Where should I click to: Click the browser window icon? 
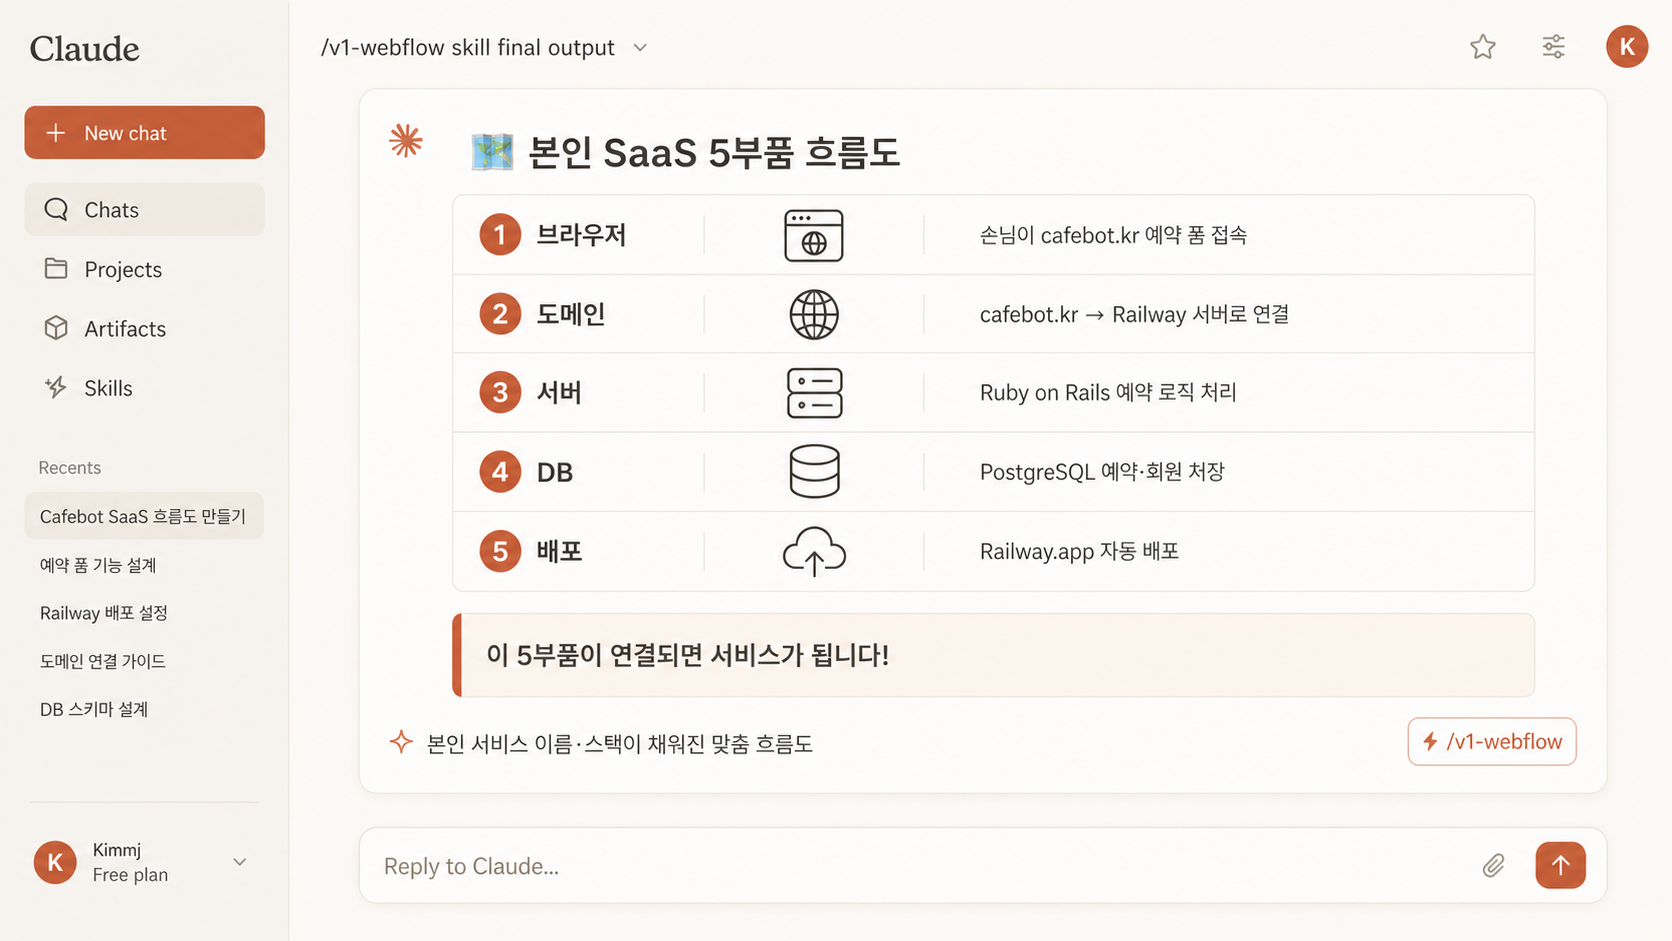[814, 235]
